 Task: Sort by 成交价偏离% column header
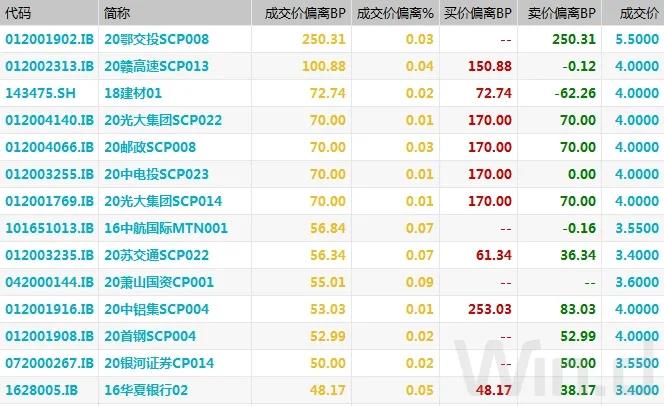[395, 13]
